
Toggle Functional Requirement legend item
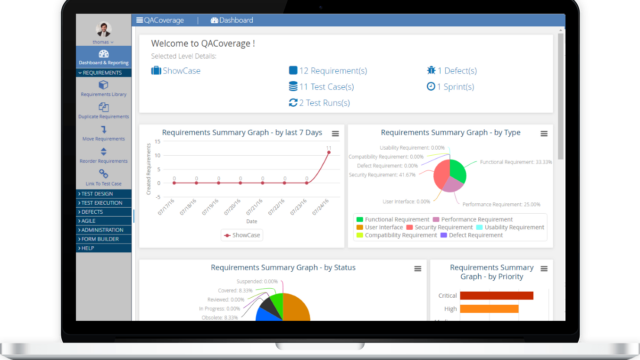393,219
